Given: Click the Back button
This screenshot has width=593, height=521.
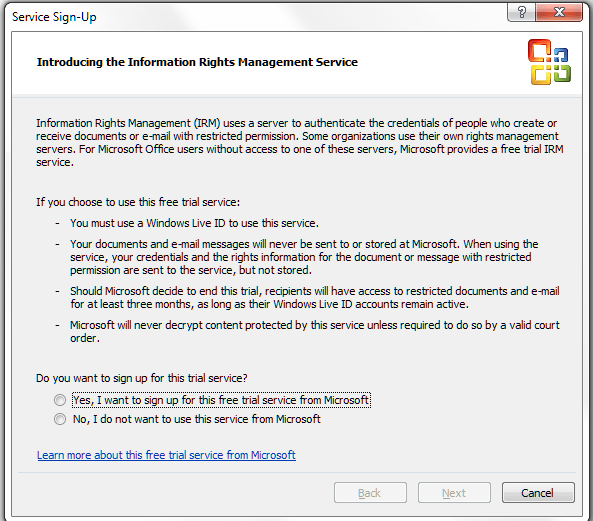Looking at the screenshot, I should (370, 493).
